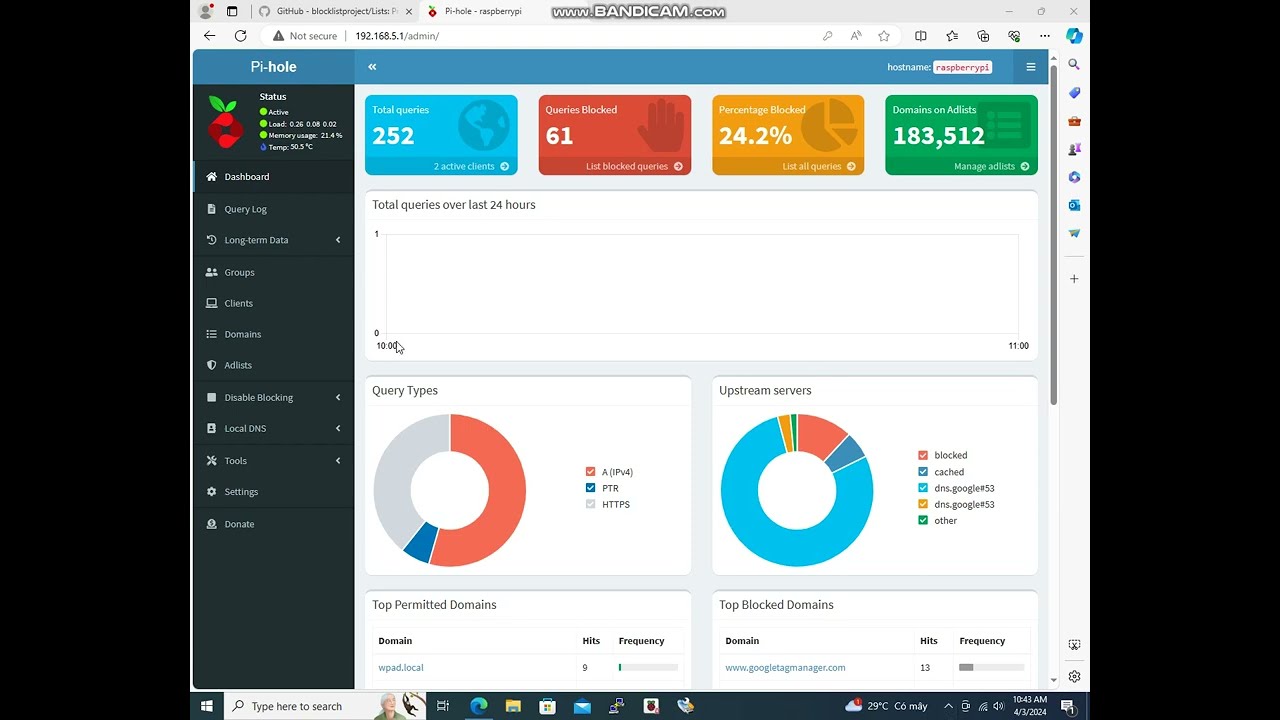Open the Domains management page

273,334
